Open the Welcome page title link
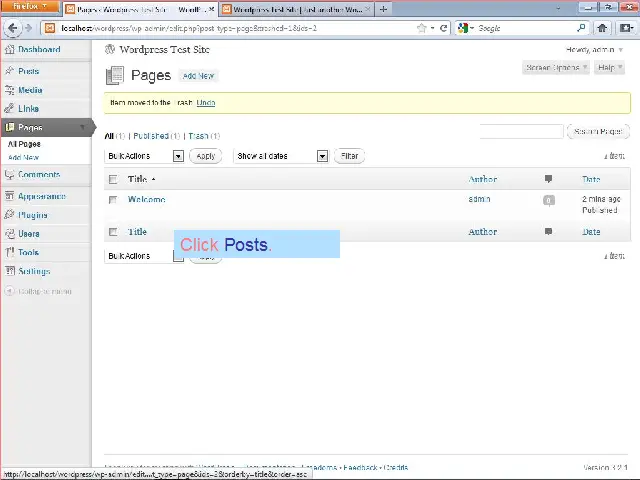This screenshot has width=640, height=480. pos(147,200)
